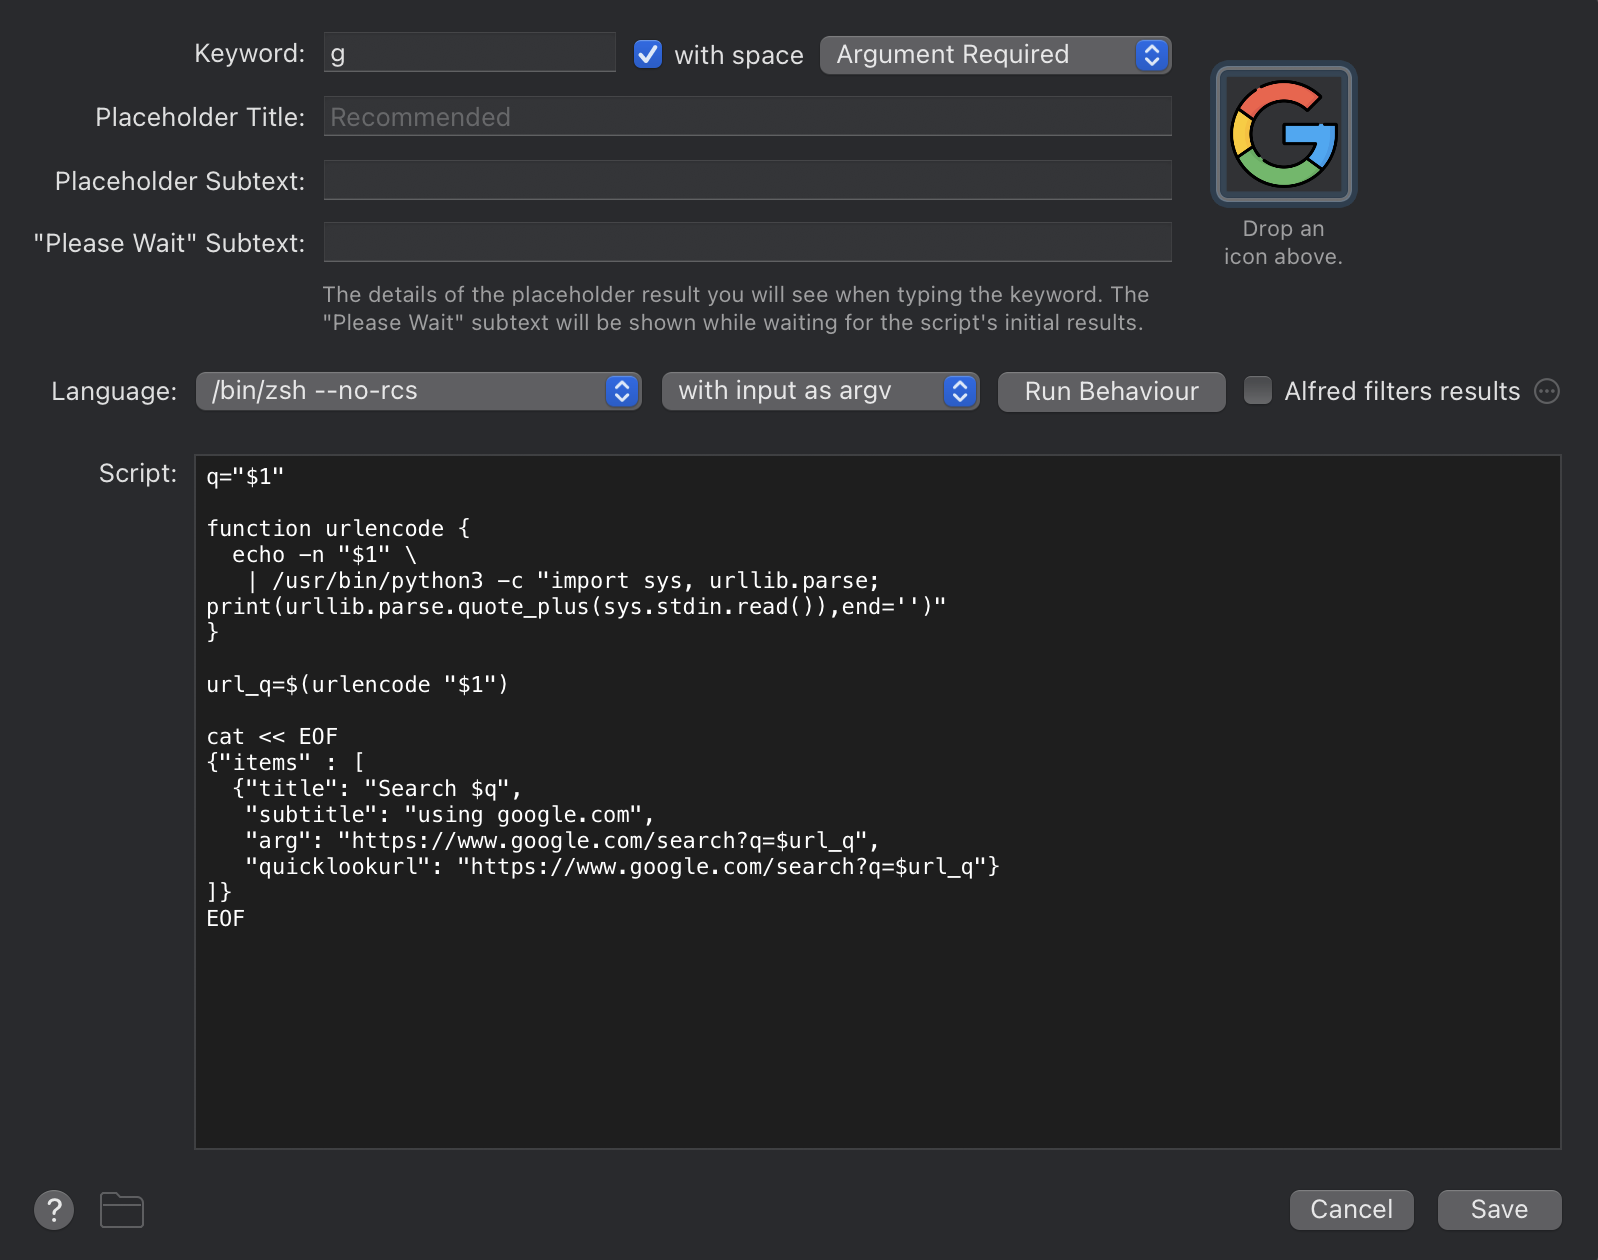Click the script line containing "quicklookurl"

622,866
